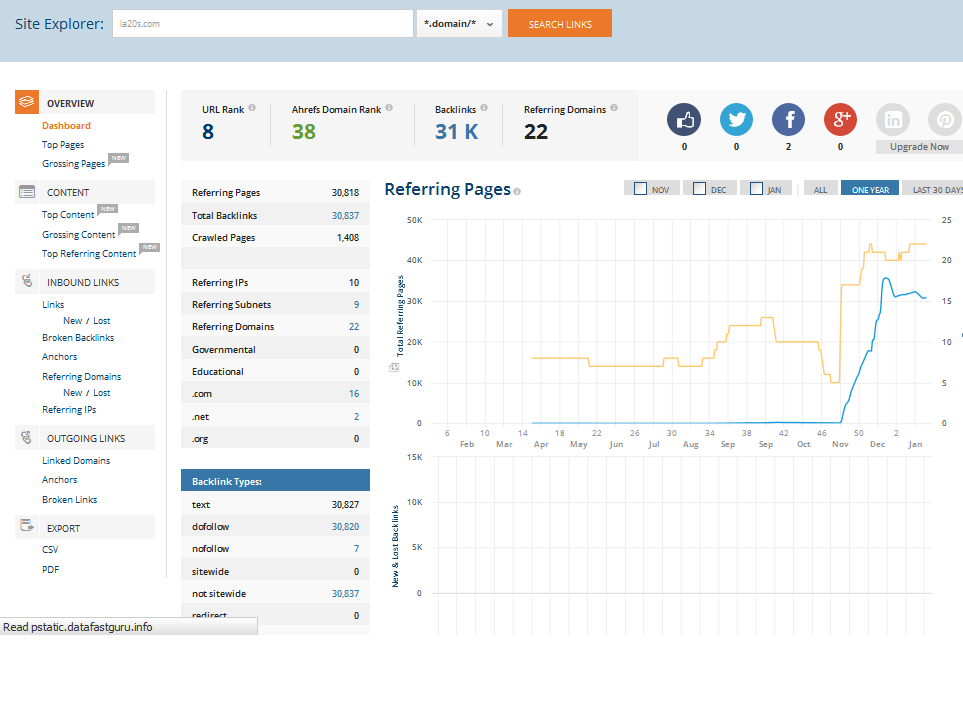Screen dimensions: 963x718
Task: Toggle the JAN checkbox
Action: pos(756,189)
